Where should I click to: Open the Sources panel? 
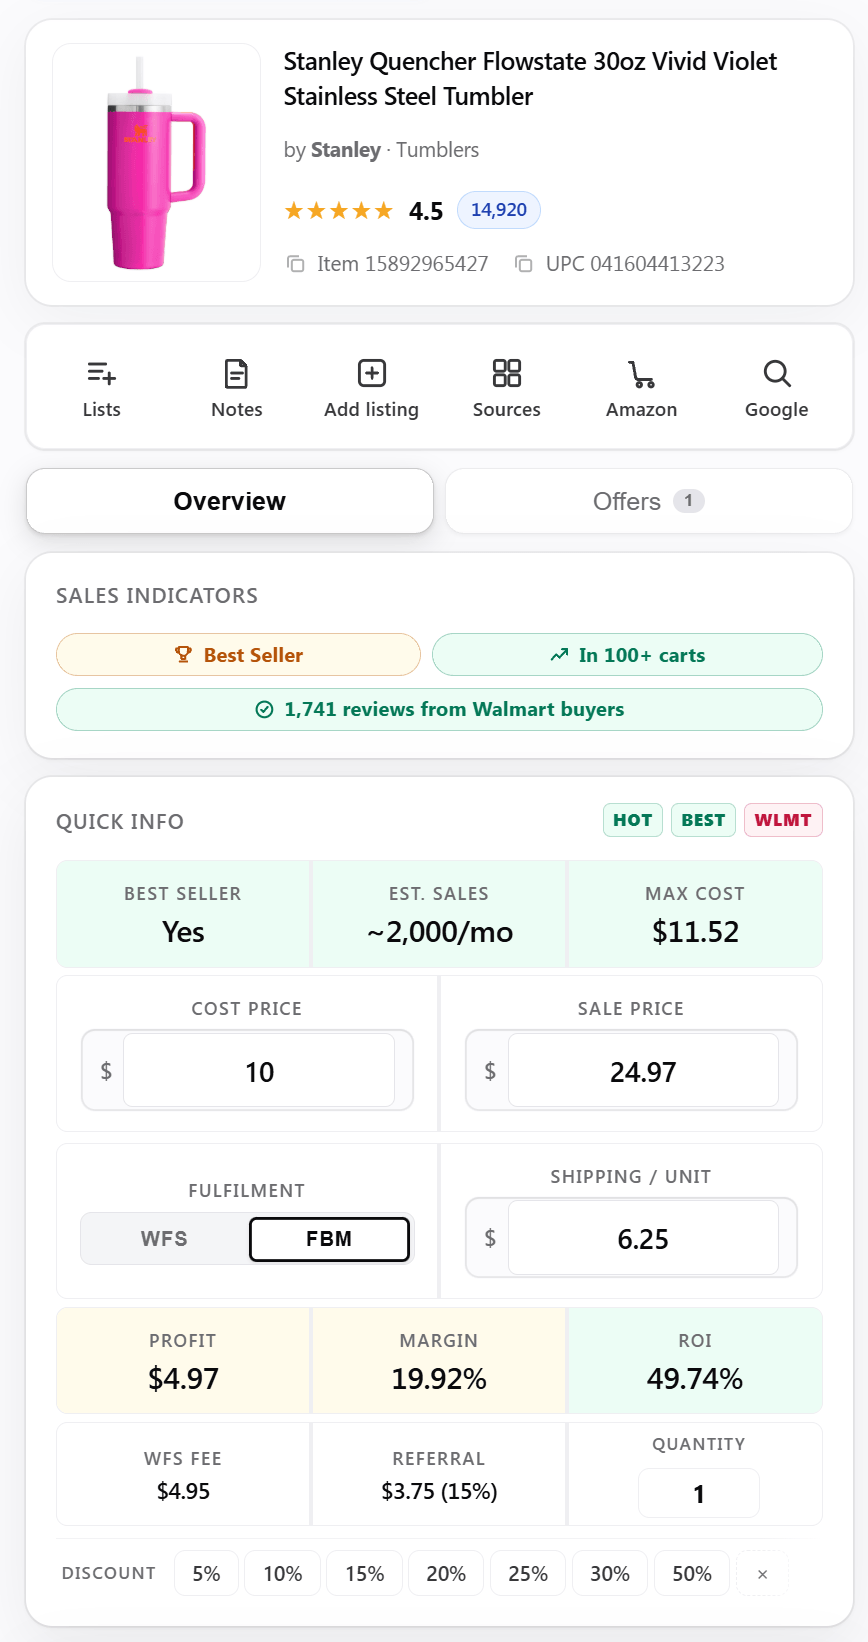click(x=506, y=388)
